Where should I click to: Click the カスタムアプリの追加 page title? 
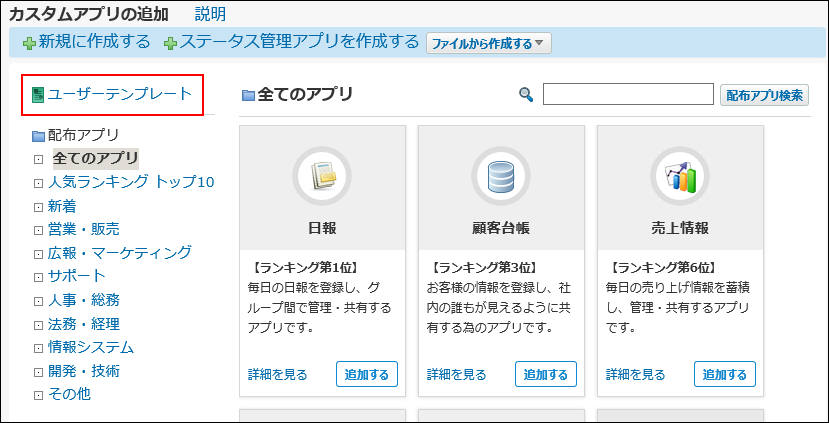(89, 14)
